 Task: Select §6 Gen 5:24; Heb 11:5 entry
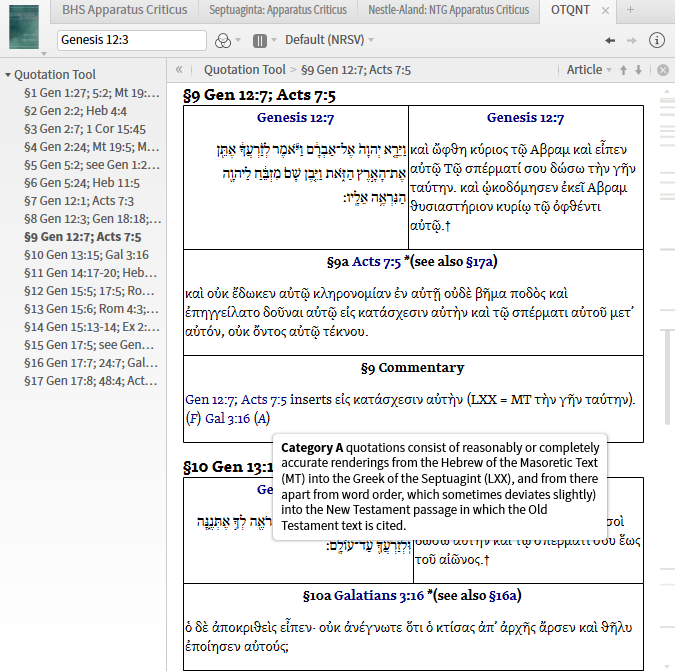(x=82, y=183)
